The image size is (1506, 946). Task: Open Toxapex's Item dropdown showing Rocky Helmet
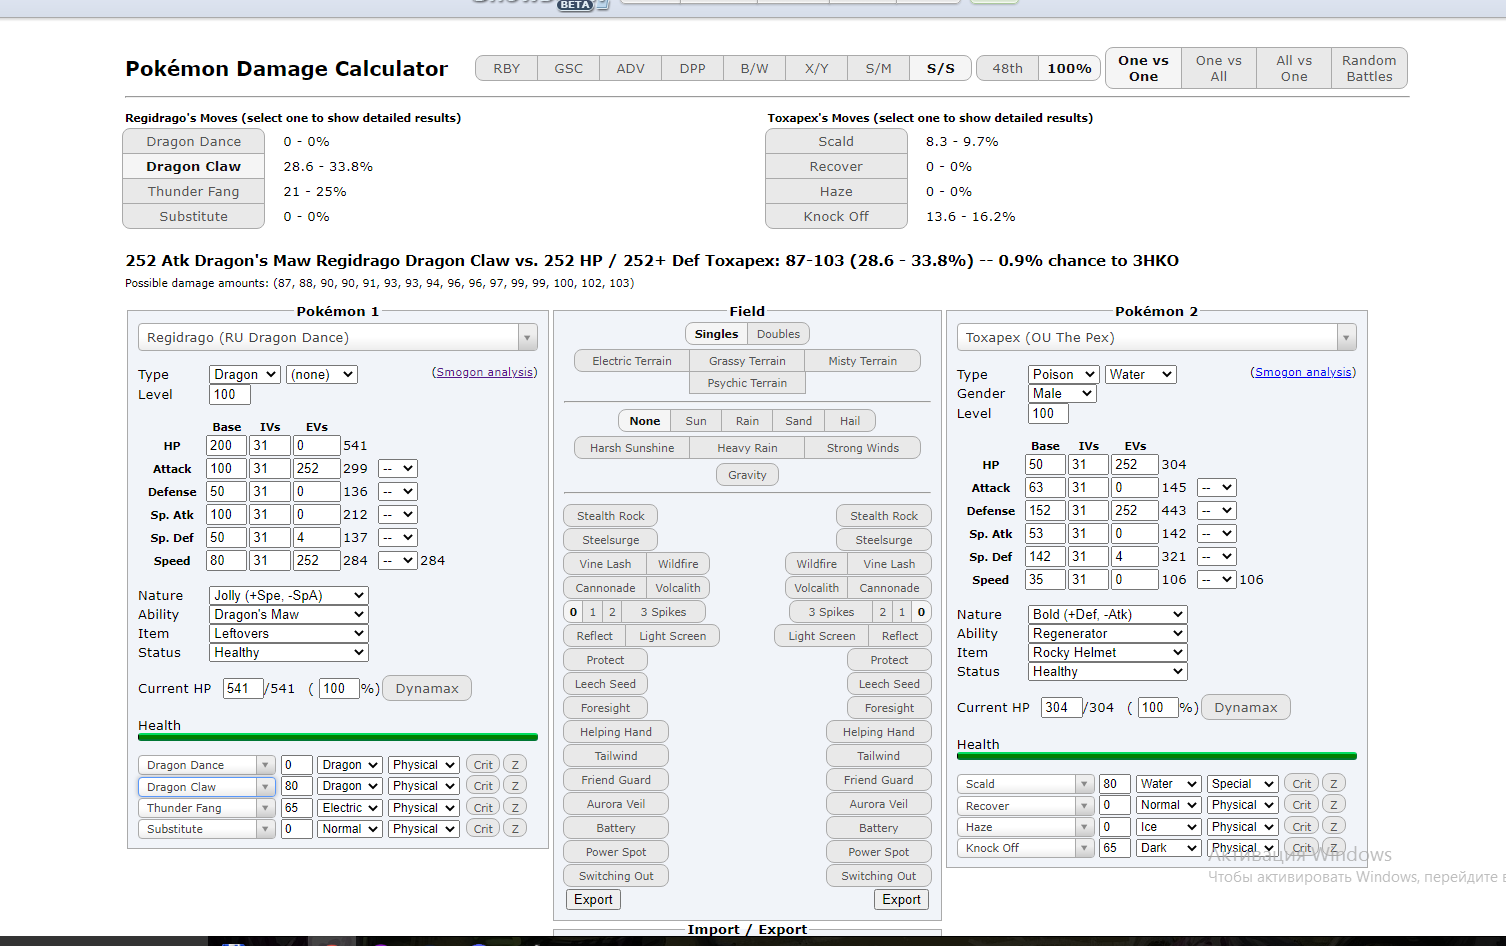1107,652
